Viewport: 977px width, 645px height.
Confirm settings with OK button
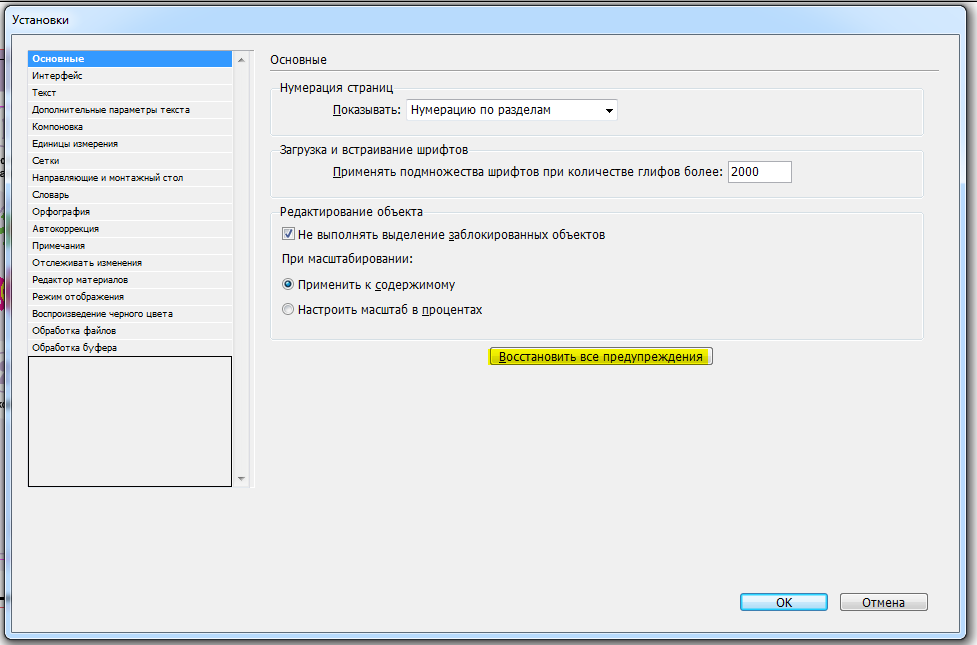pos(784,602)
